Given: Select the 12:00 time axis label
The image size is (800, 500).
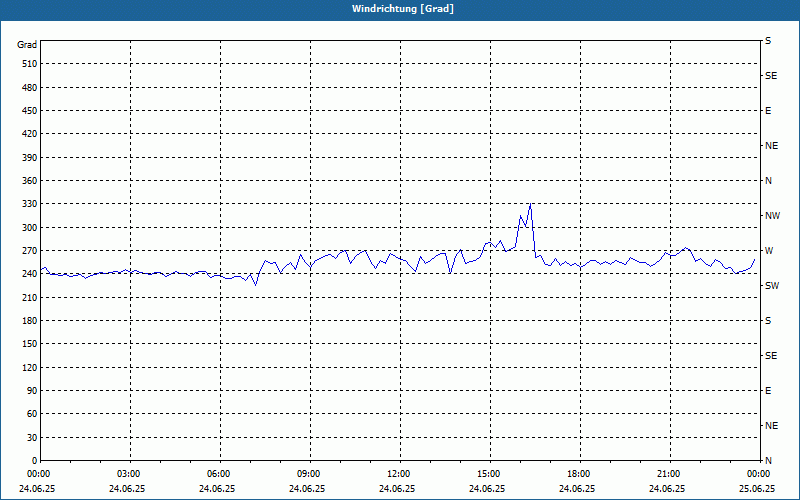Looking at the screenshot, I should tap(397, 474).
